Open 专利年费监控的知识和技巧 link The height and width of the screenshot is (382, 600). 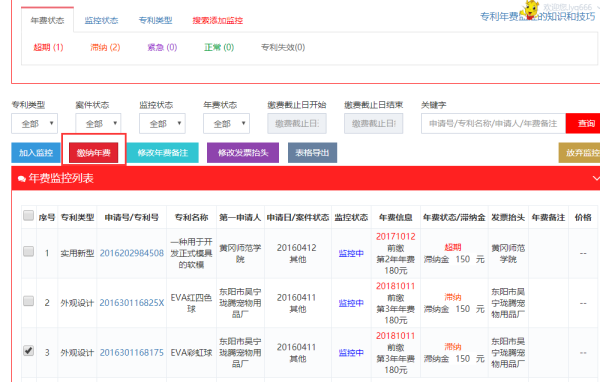[x=538, y=16]
